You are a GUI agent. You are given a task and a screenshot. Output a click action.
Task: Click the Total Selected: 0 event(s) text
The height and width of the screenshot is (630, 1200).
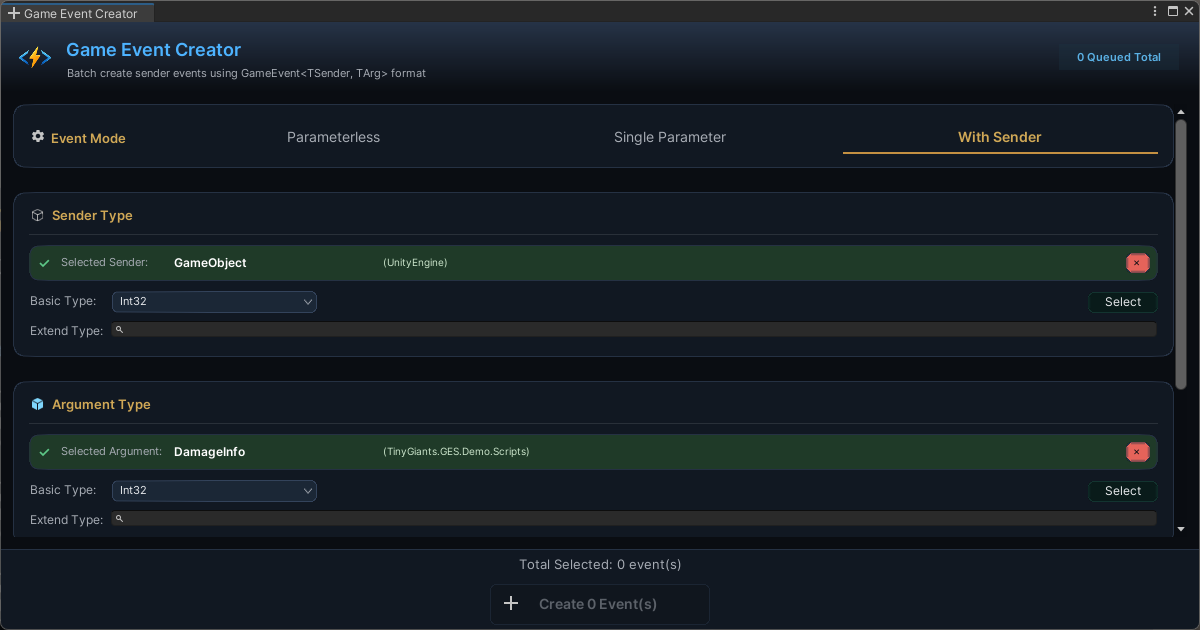[600, 564]
